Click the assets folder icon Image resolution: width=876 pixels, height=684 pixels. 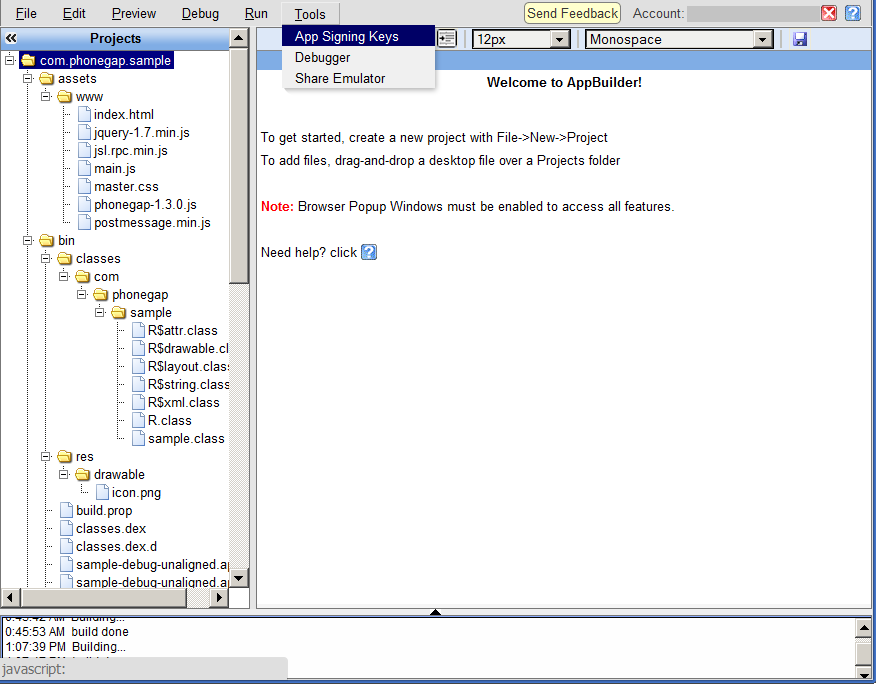(46, 78)
